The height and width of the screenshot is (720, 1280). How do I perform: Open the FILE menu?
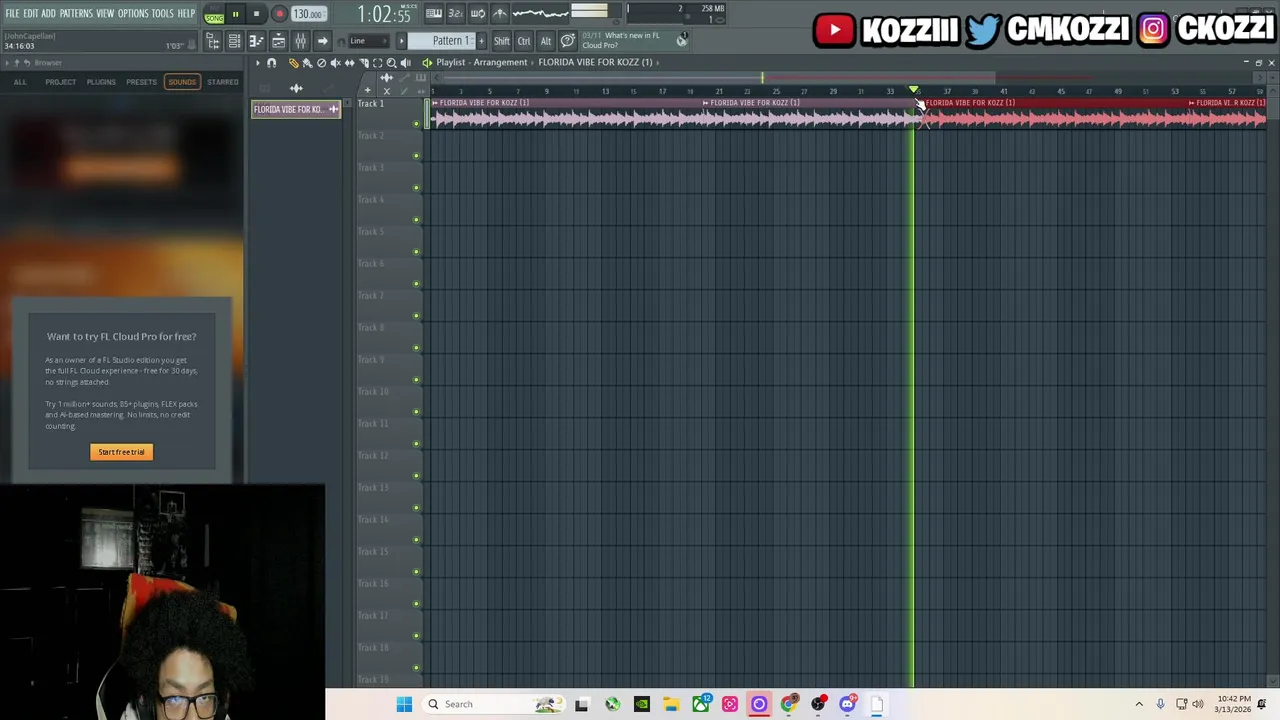[x=12, y=13]
